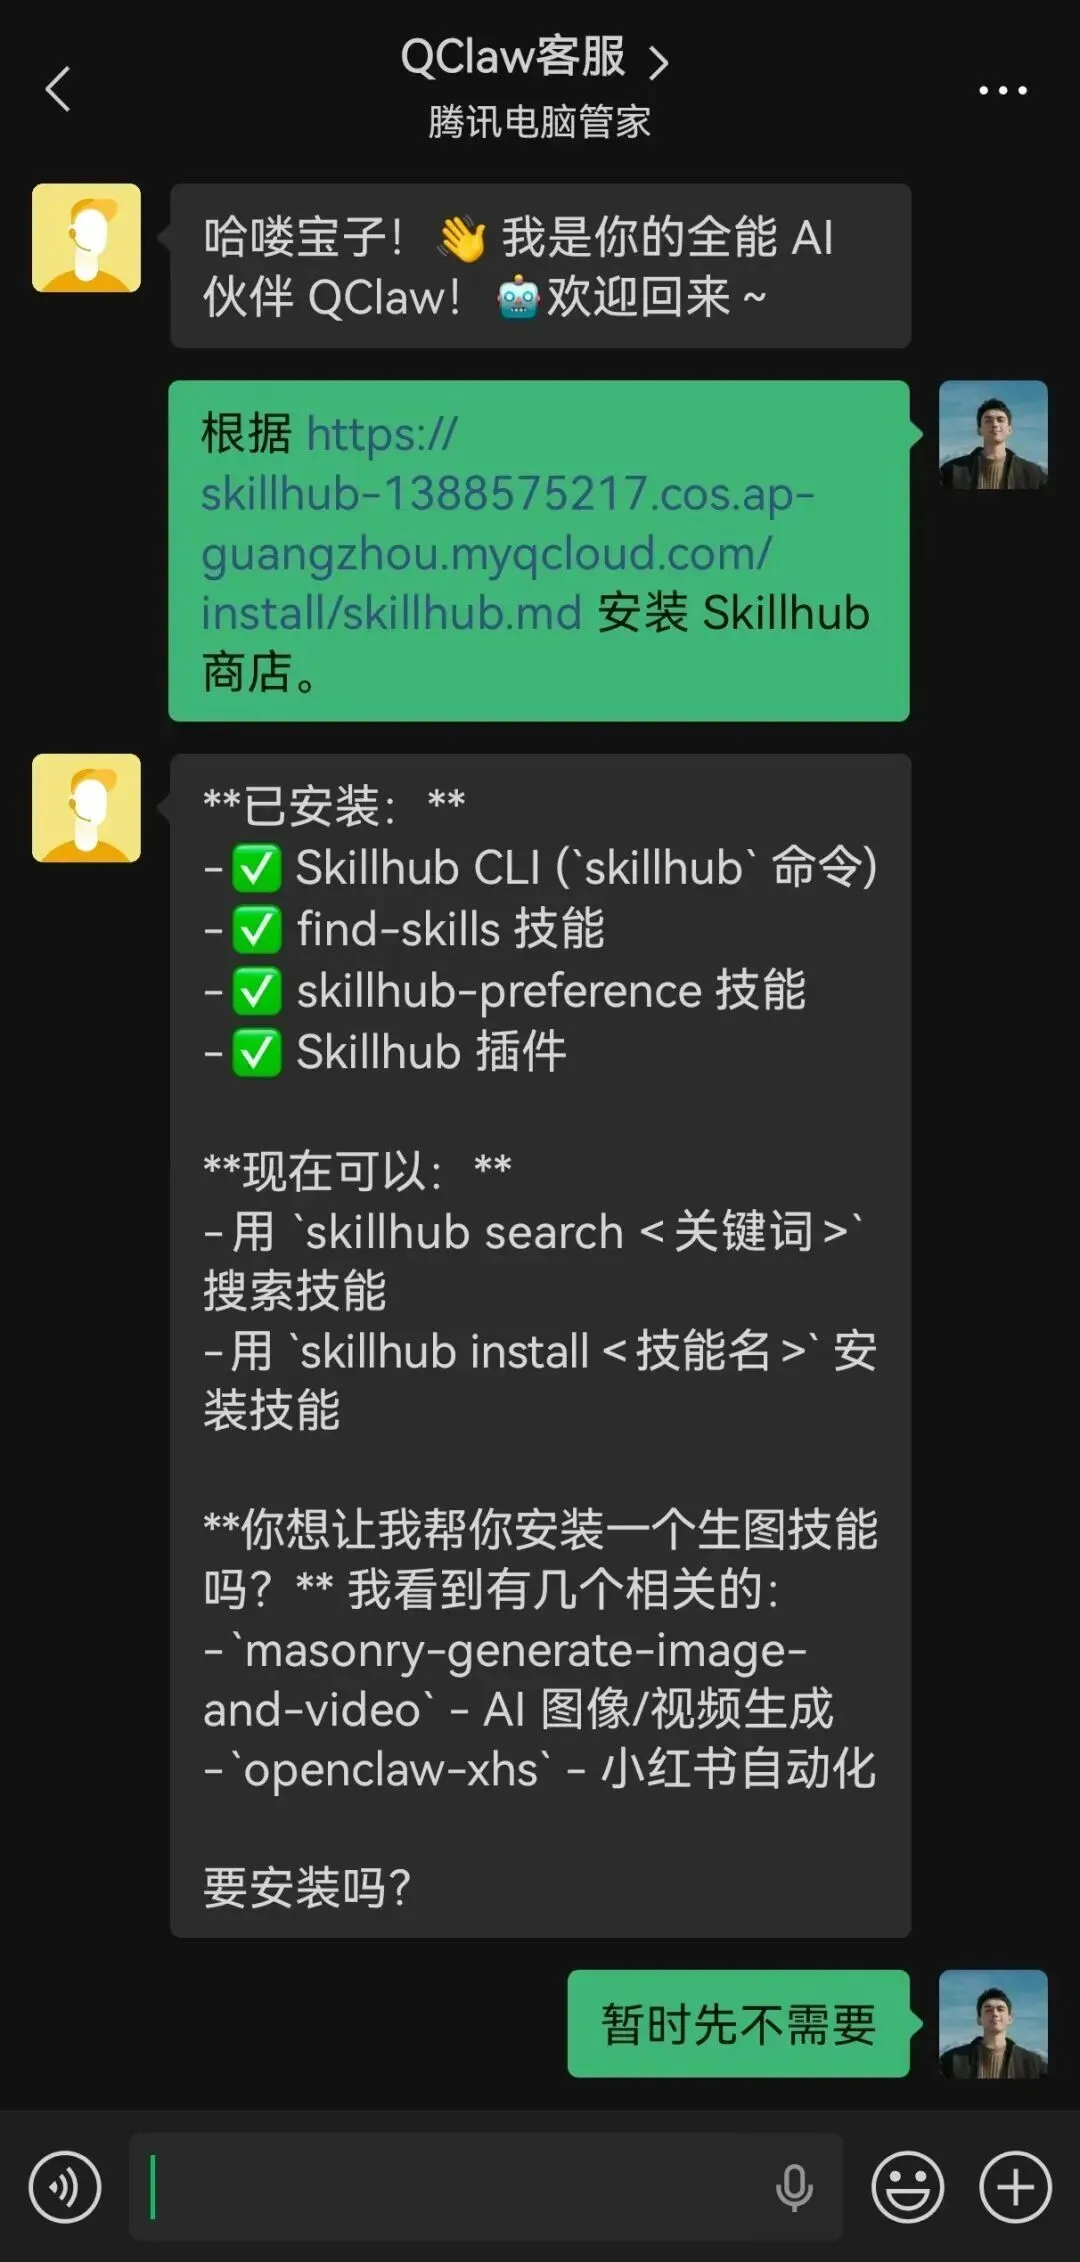
Task: Tap the 哈喽宝子 greeting message bubble
Action: coord(540,266)
